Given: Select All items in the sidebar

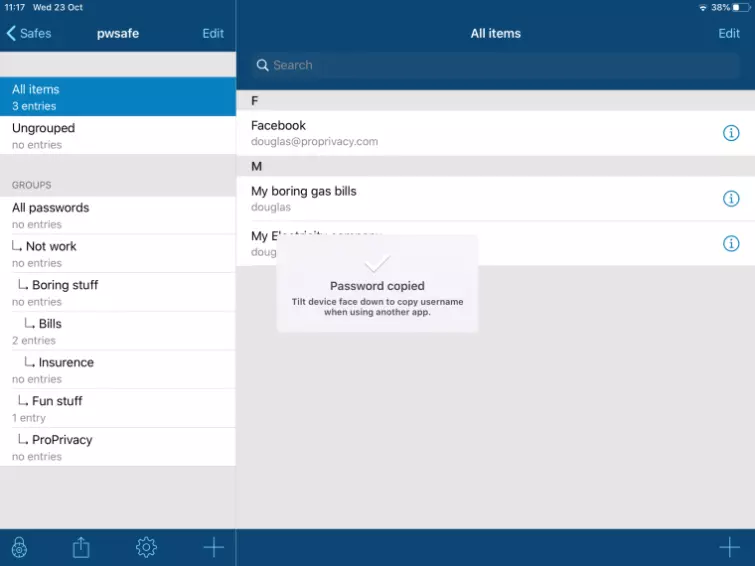Looking at the screenshot, I should [x=118, y=97].
